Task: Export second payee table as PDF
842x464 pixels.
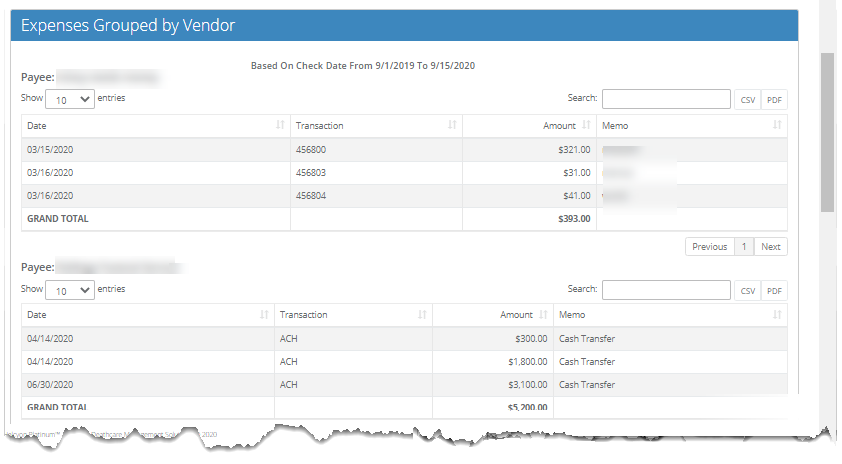Action: [774, 291]
